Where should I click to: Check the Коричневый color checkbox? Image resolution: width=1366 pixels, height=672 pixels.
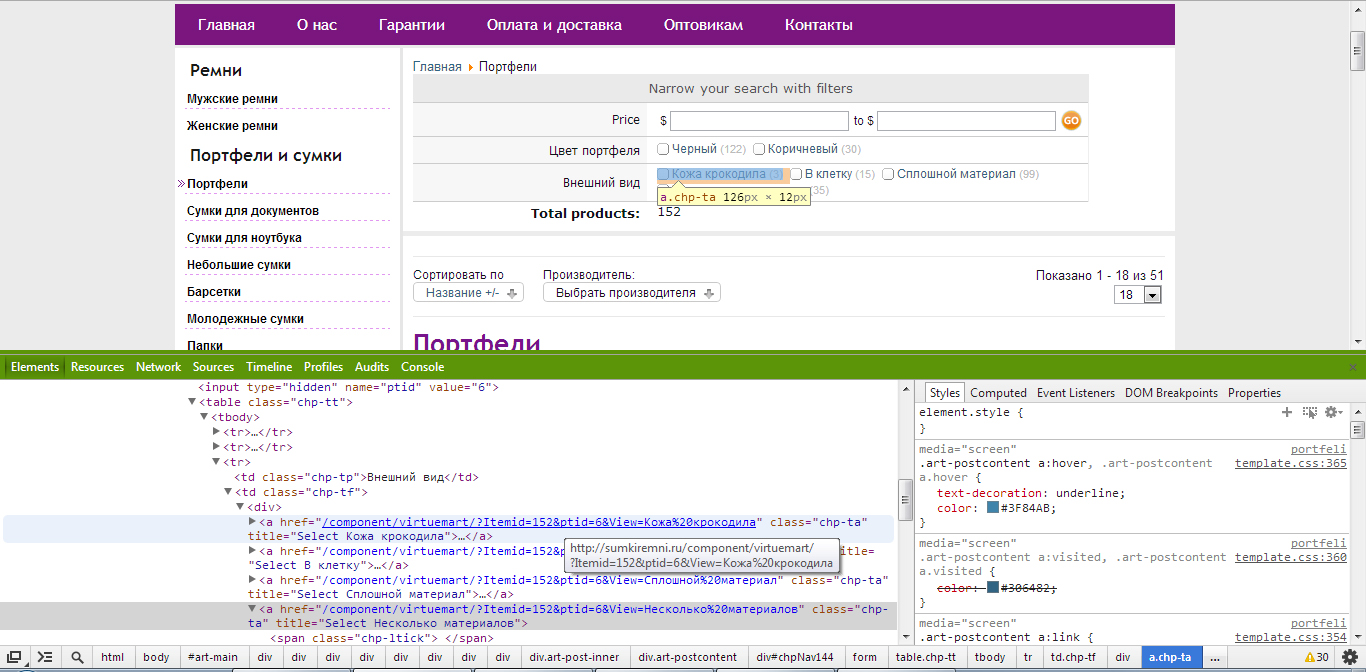tap(759, 149)
